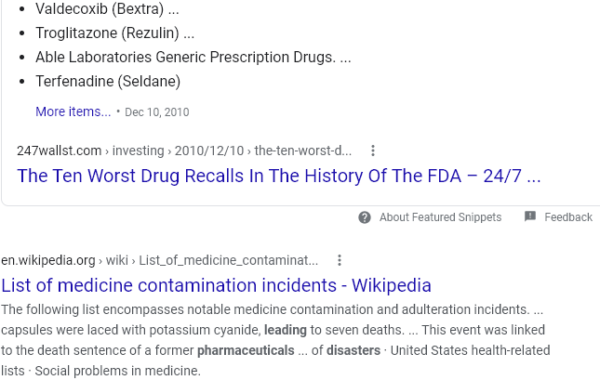Click the-ten-worst-d... URL path segment
The image size is (600, 380).
click(303, 151)
